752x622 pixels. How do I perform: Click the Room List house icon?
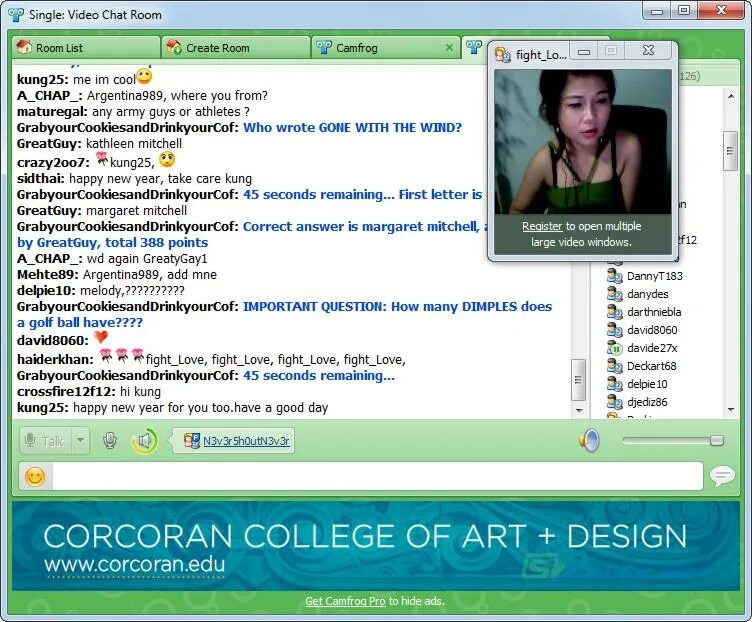[x=24, y=47]
